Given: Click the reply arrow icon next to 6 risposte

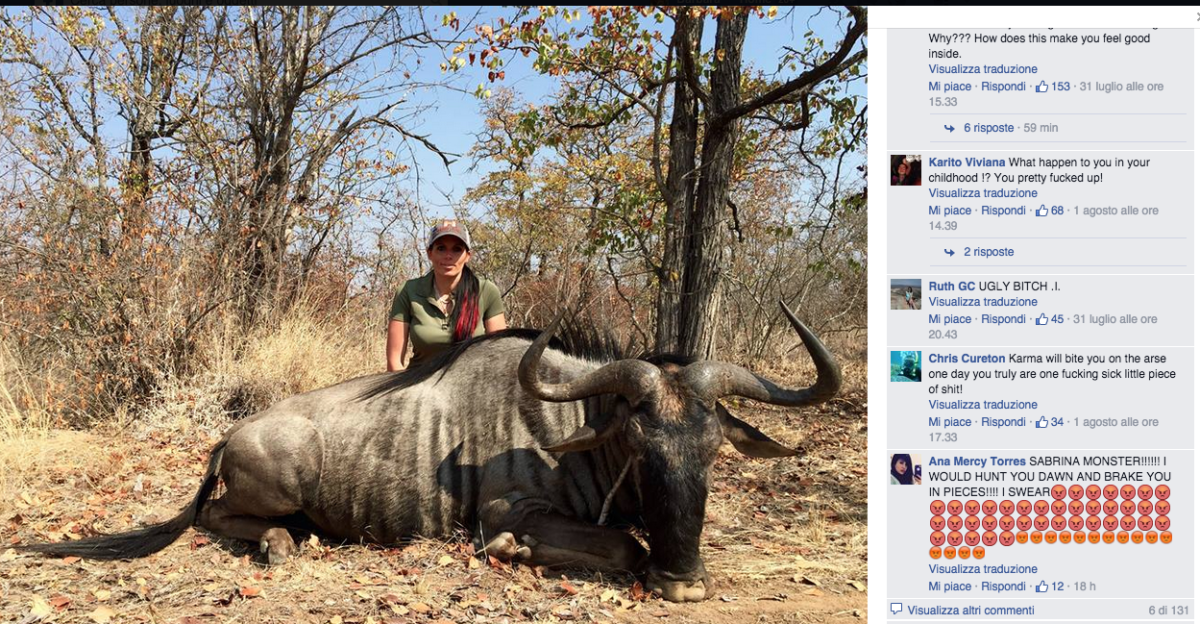Looking at the screenshot, I should pos(950,127).
